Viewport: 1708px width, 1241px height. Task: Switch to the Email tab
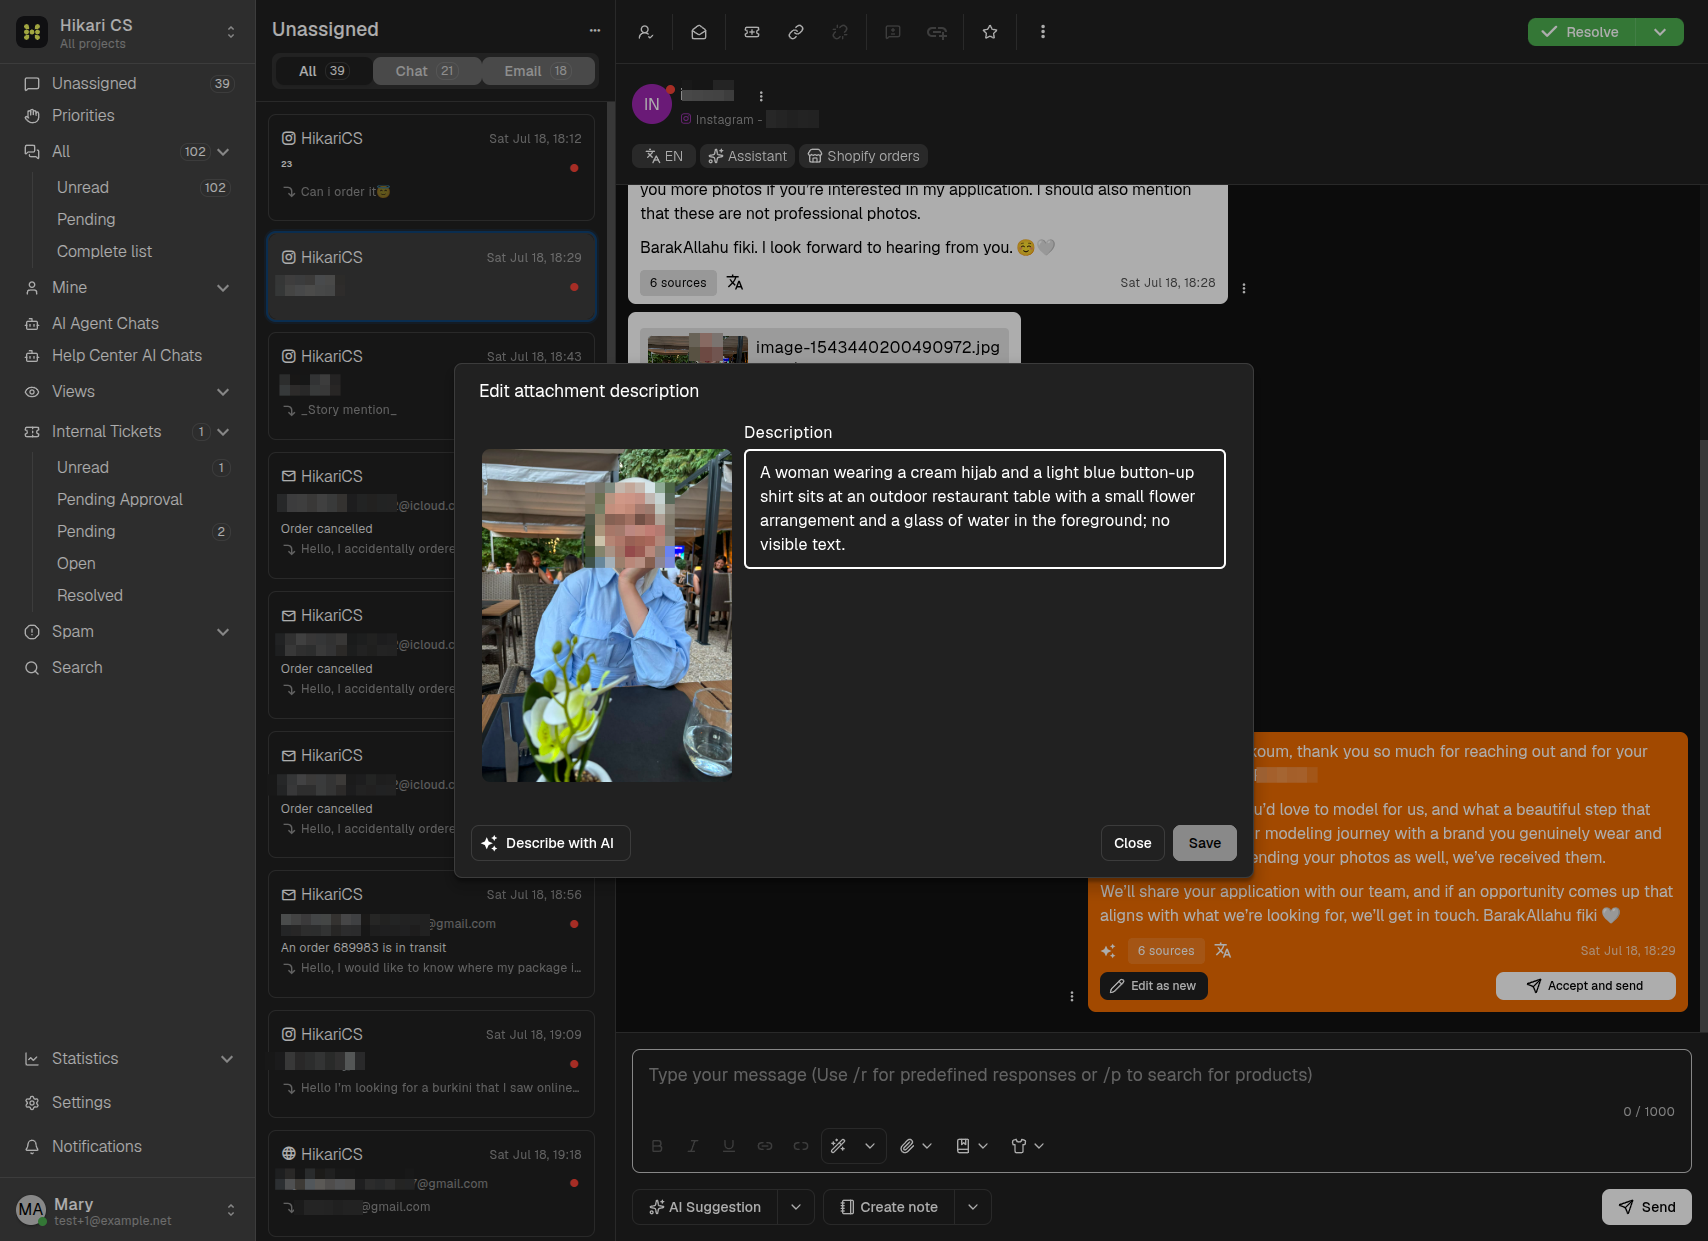[x=538, y=71]
